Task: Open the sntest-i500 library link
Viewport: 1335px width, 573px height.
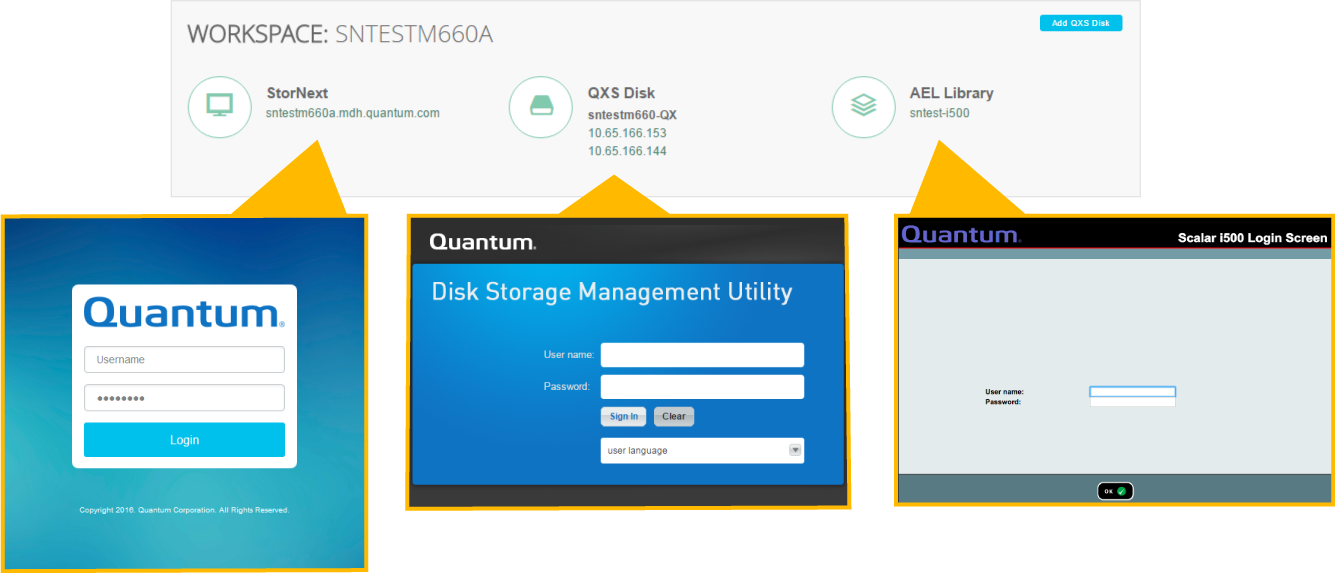Action: [x=939, y=113]
